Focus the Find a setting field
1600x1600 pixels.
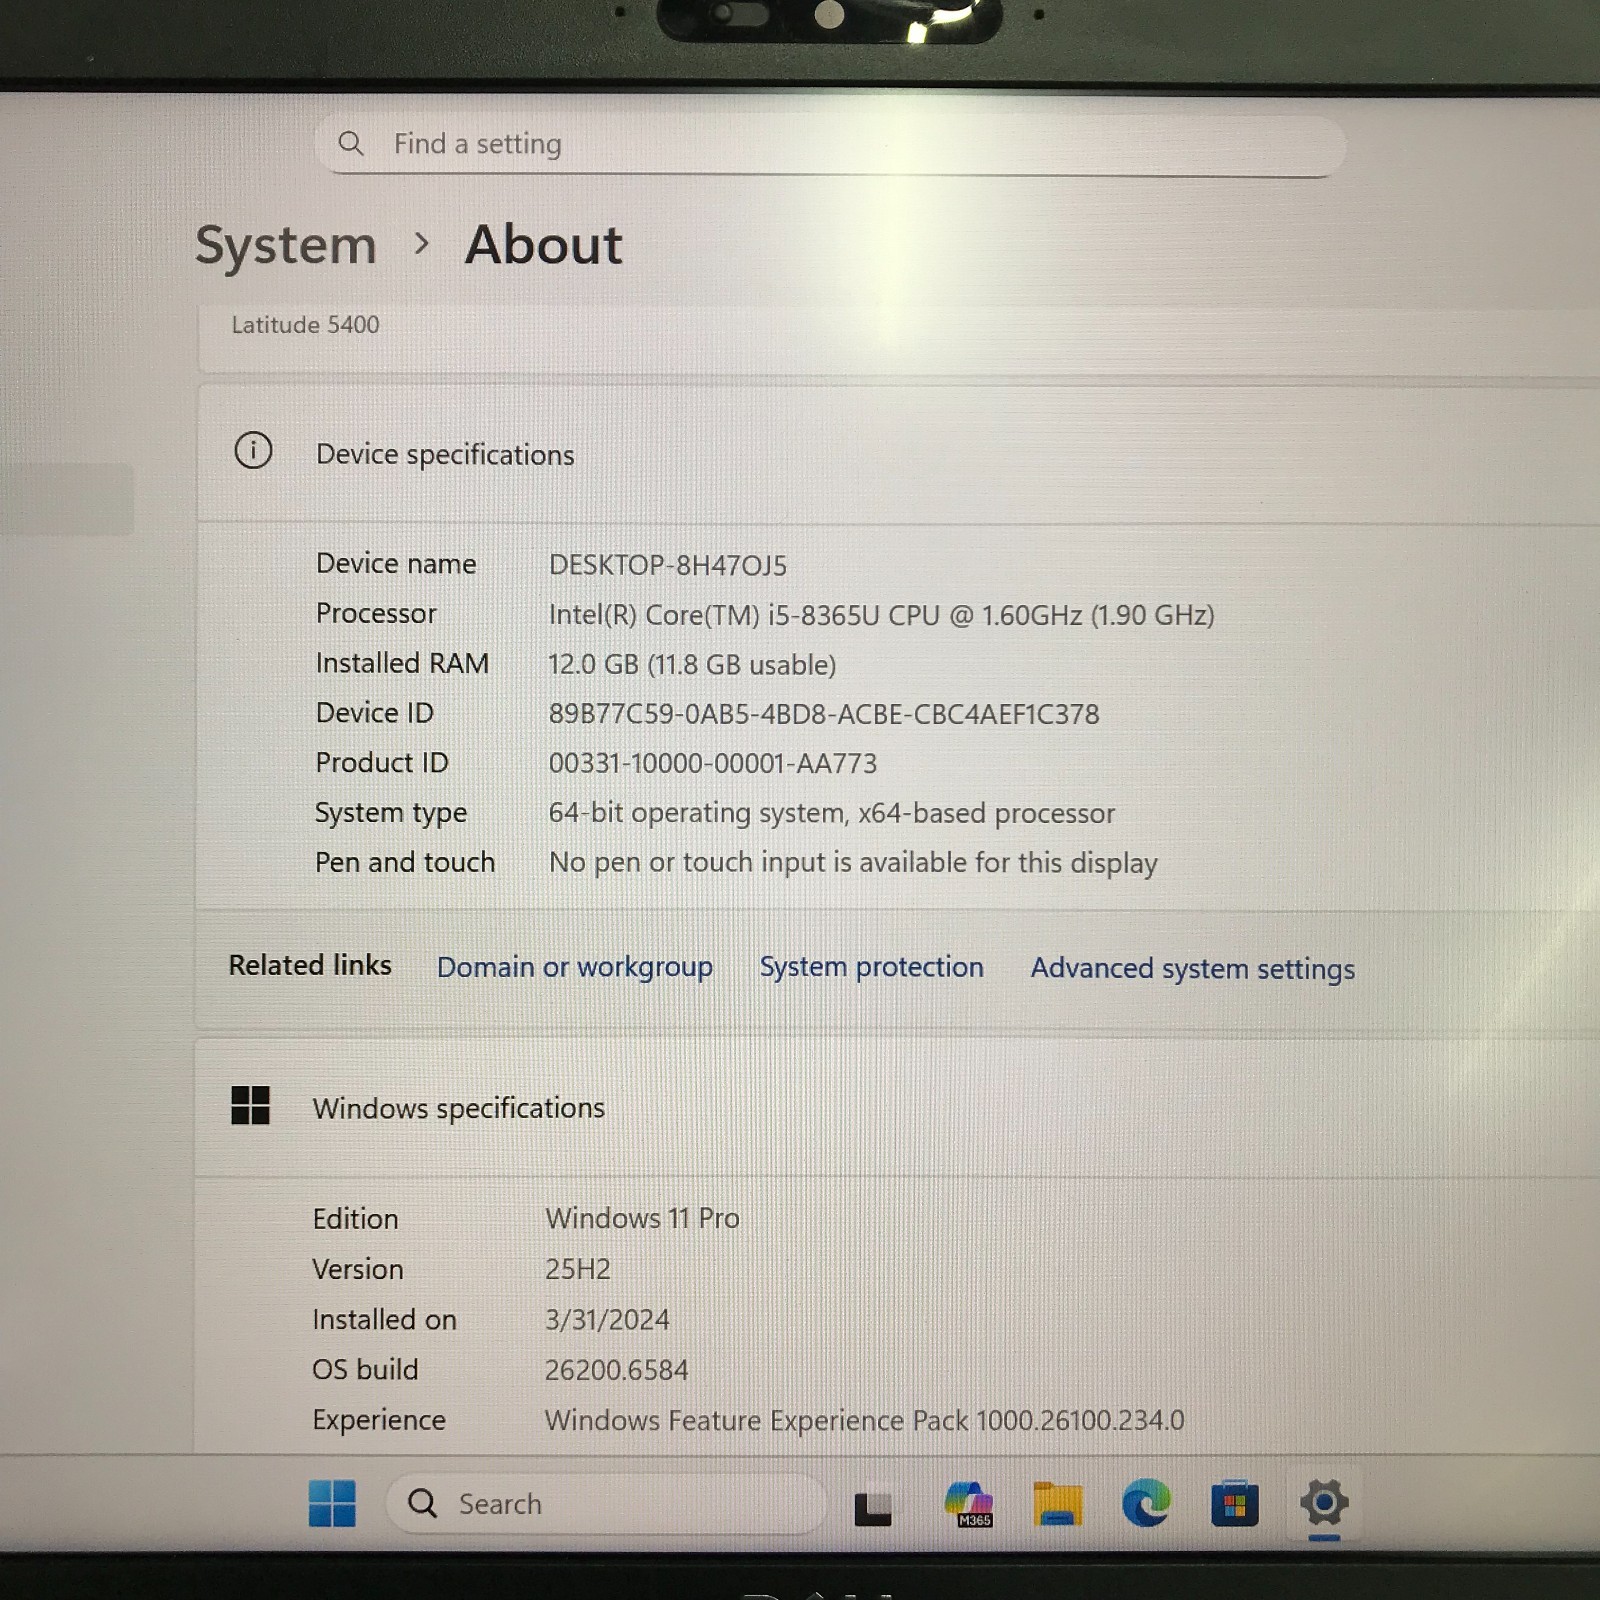pos(830,145)
